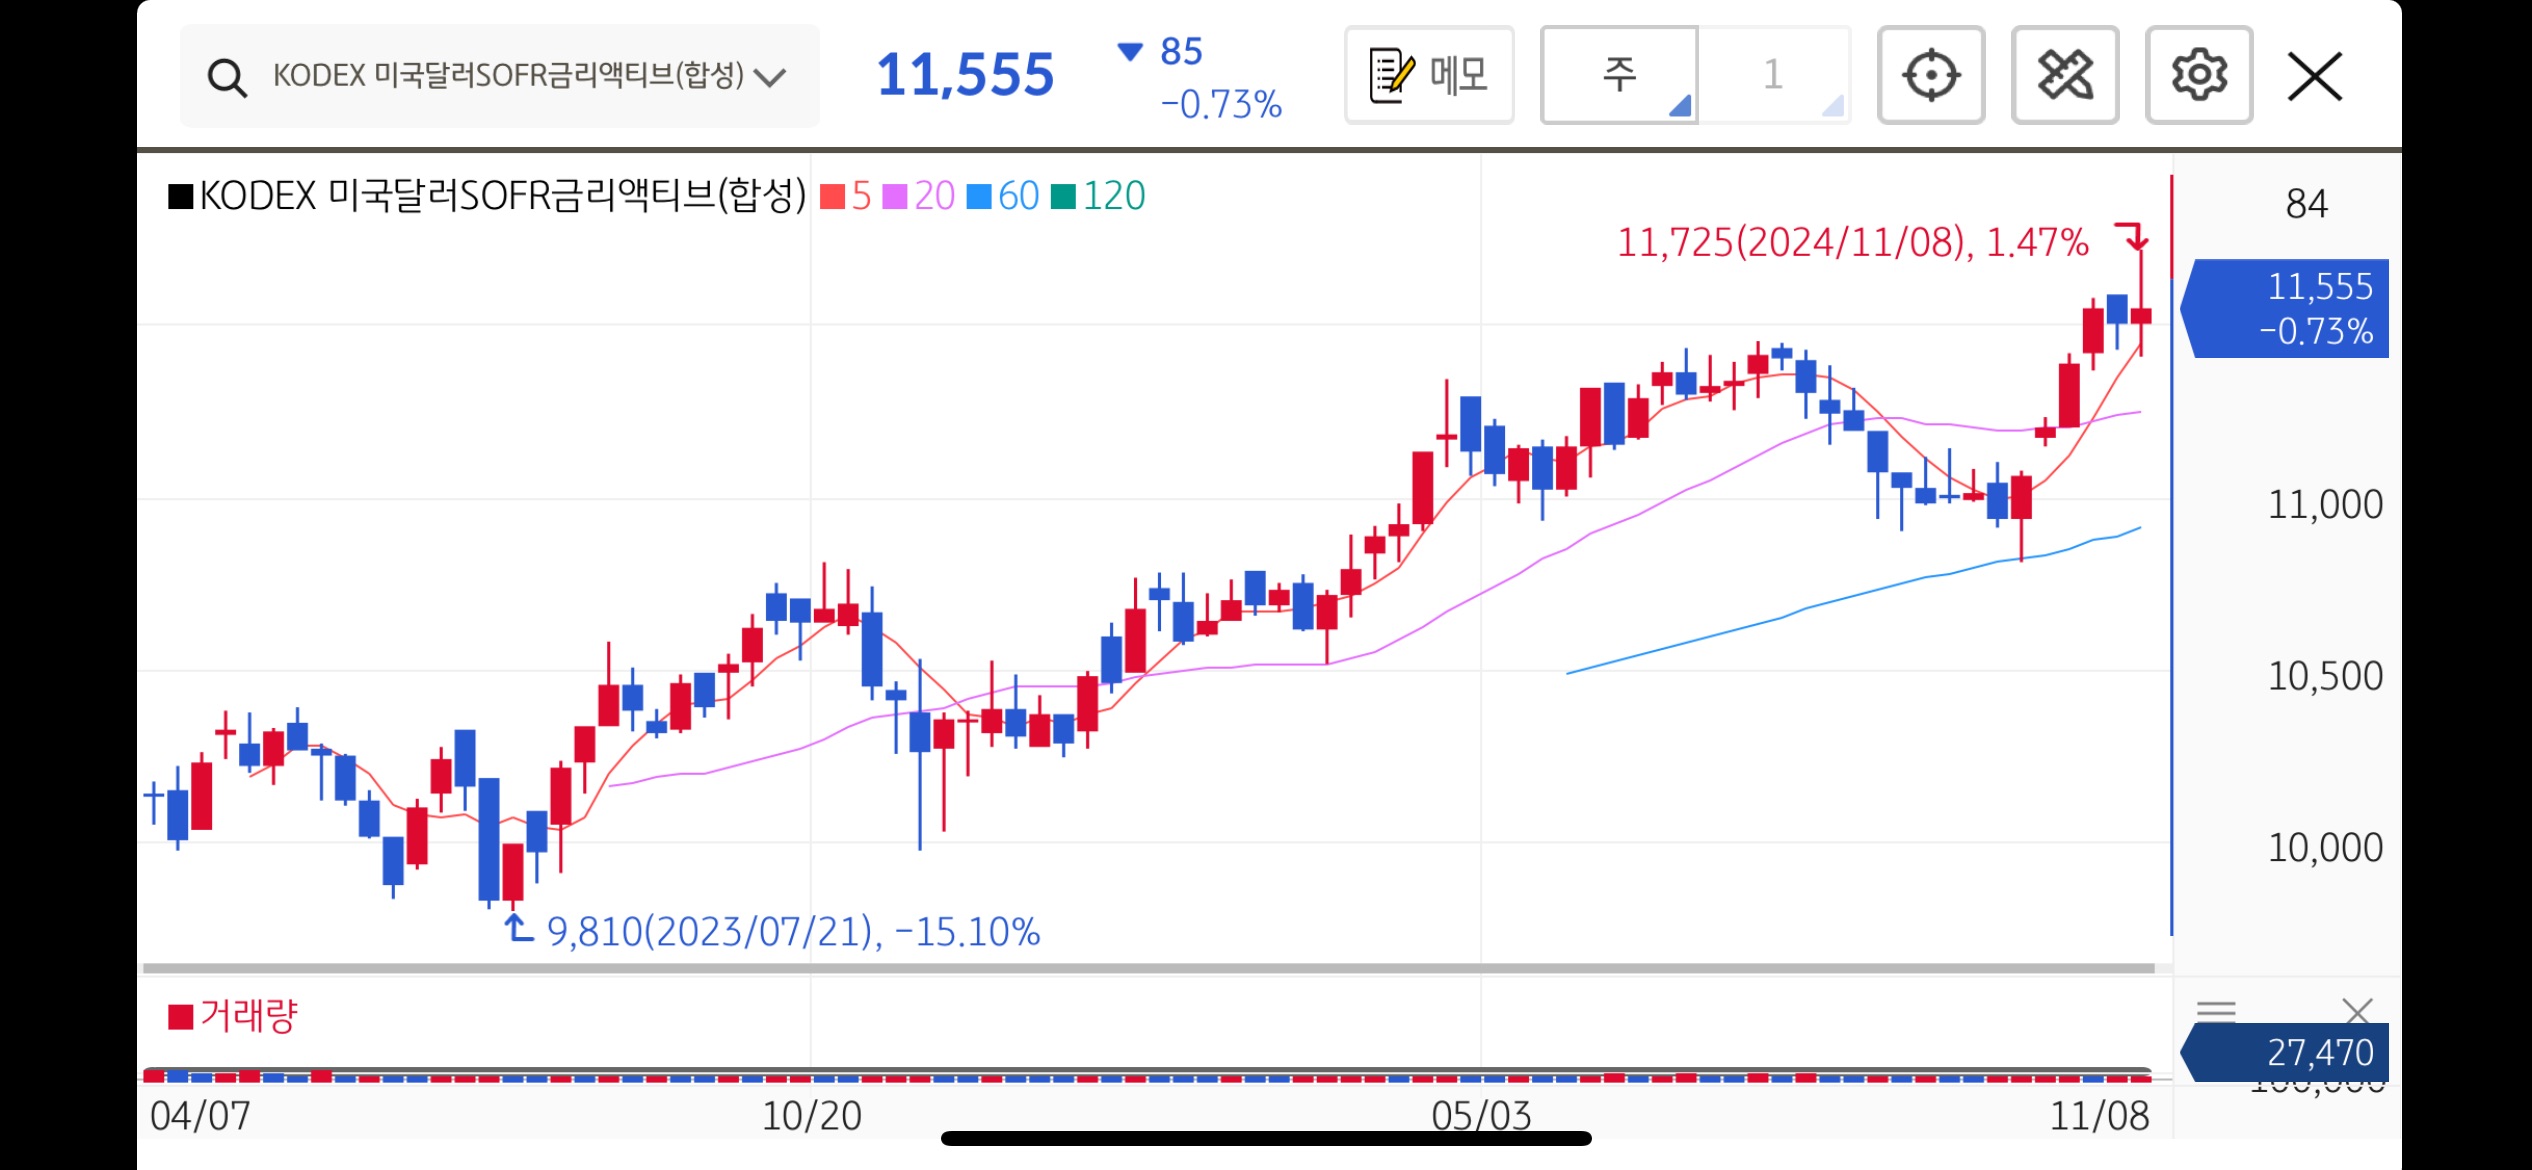This screenshot has height=1170, width=2532.
Task: Tap the search magnifier icon
Action: click(227, 77)
